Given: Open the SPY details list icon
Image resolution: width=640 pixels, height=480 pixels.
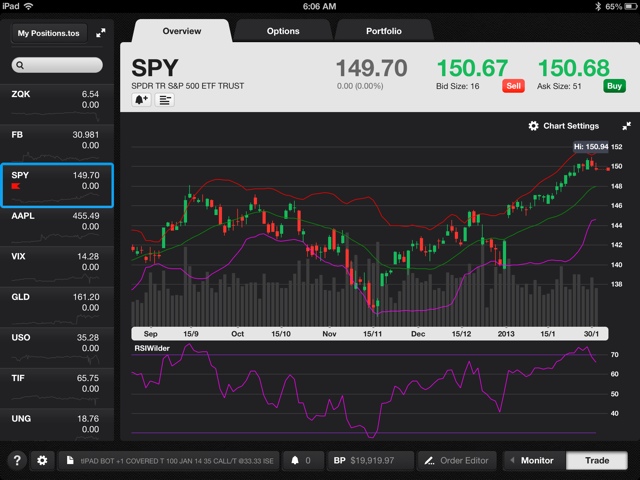Looking at the screenshot, I should [164, 100].
